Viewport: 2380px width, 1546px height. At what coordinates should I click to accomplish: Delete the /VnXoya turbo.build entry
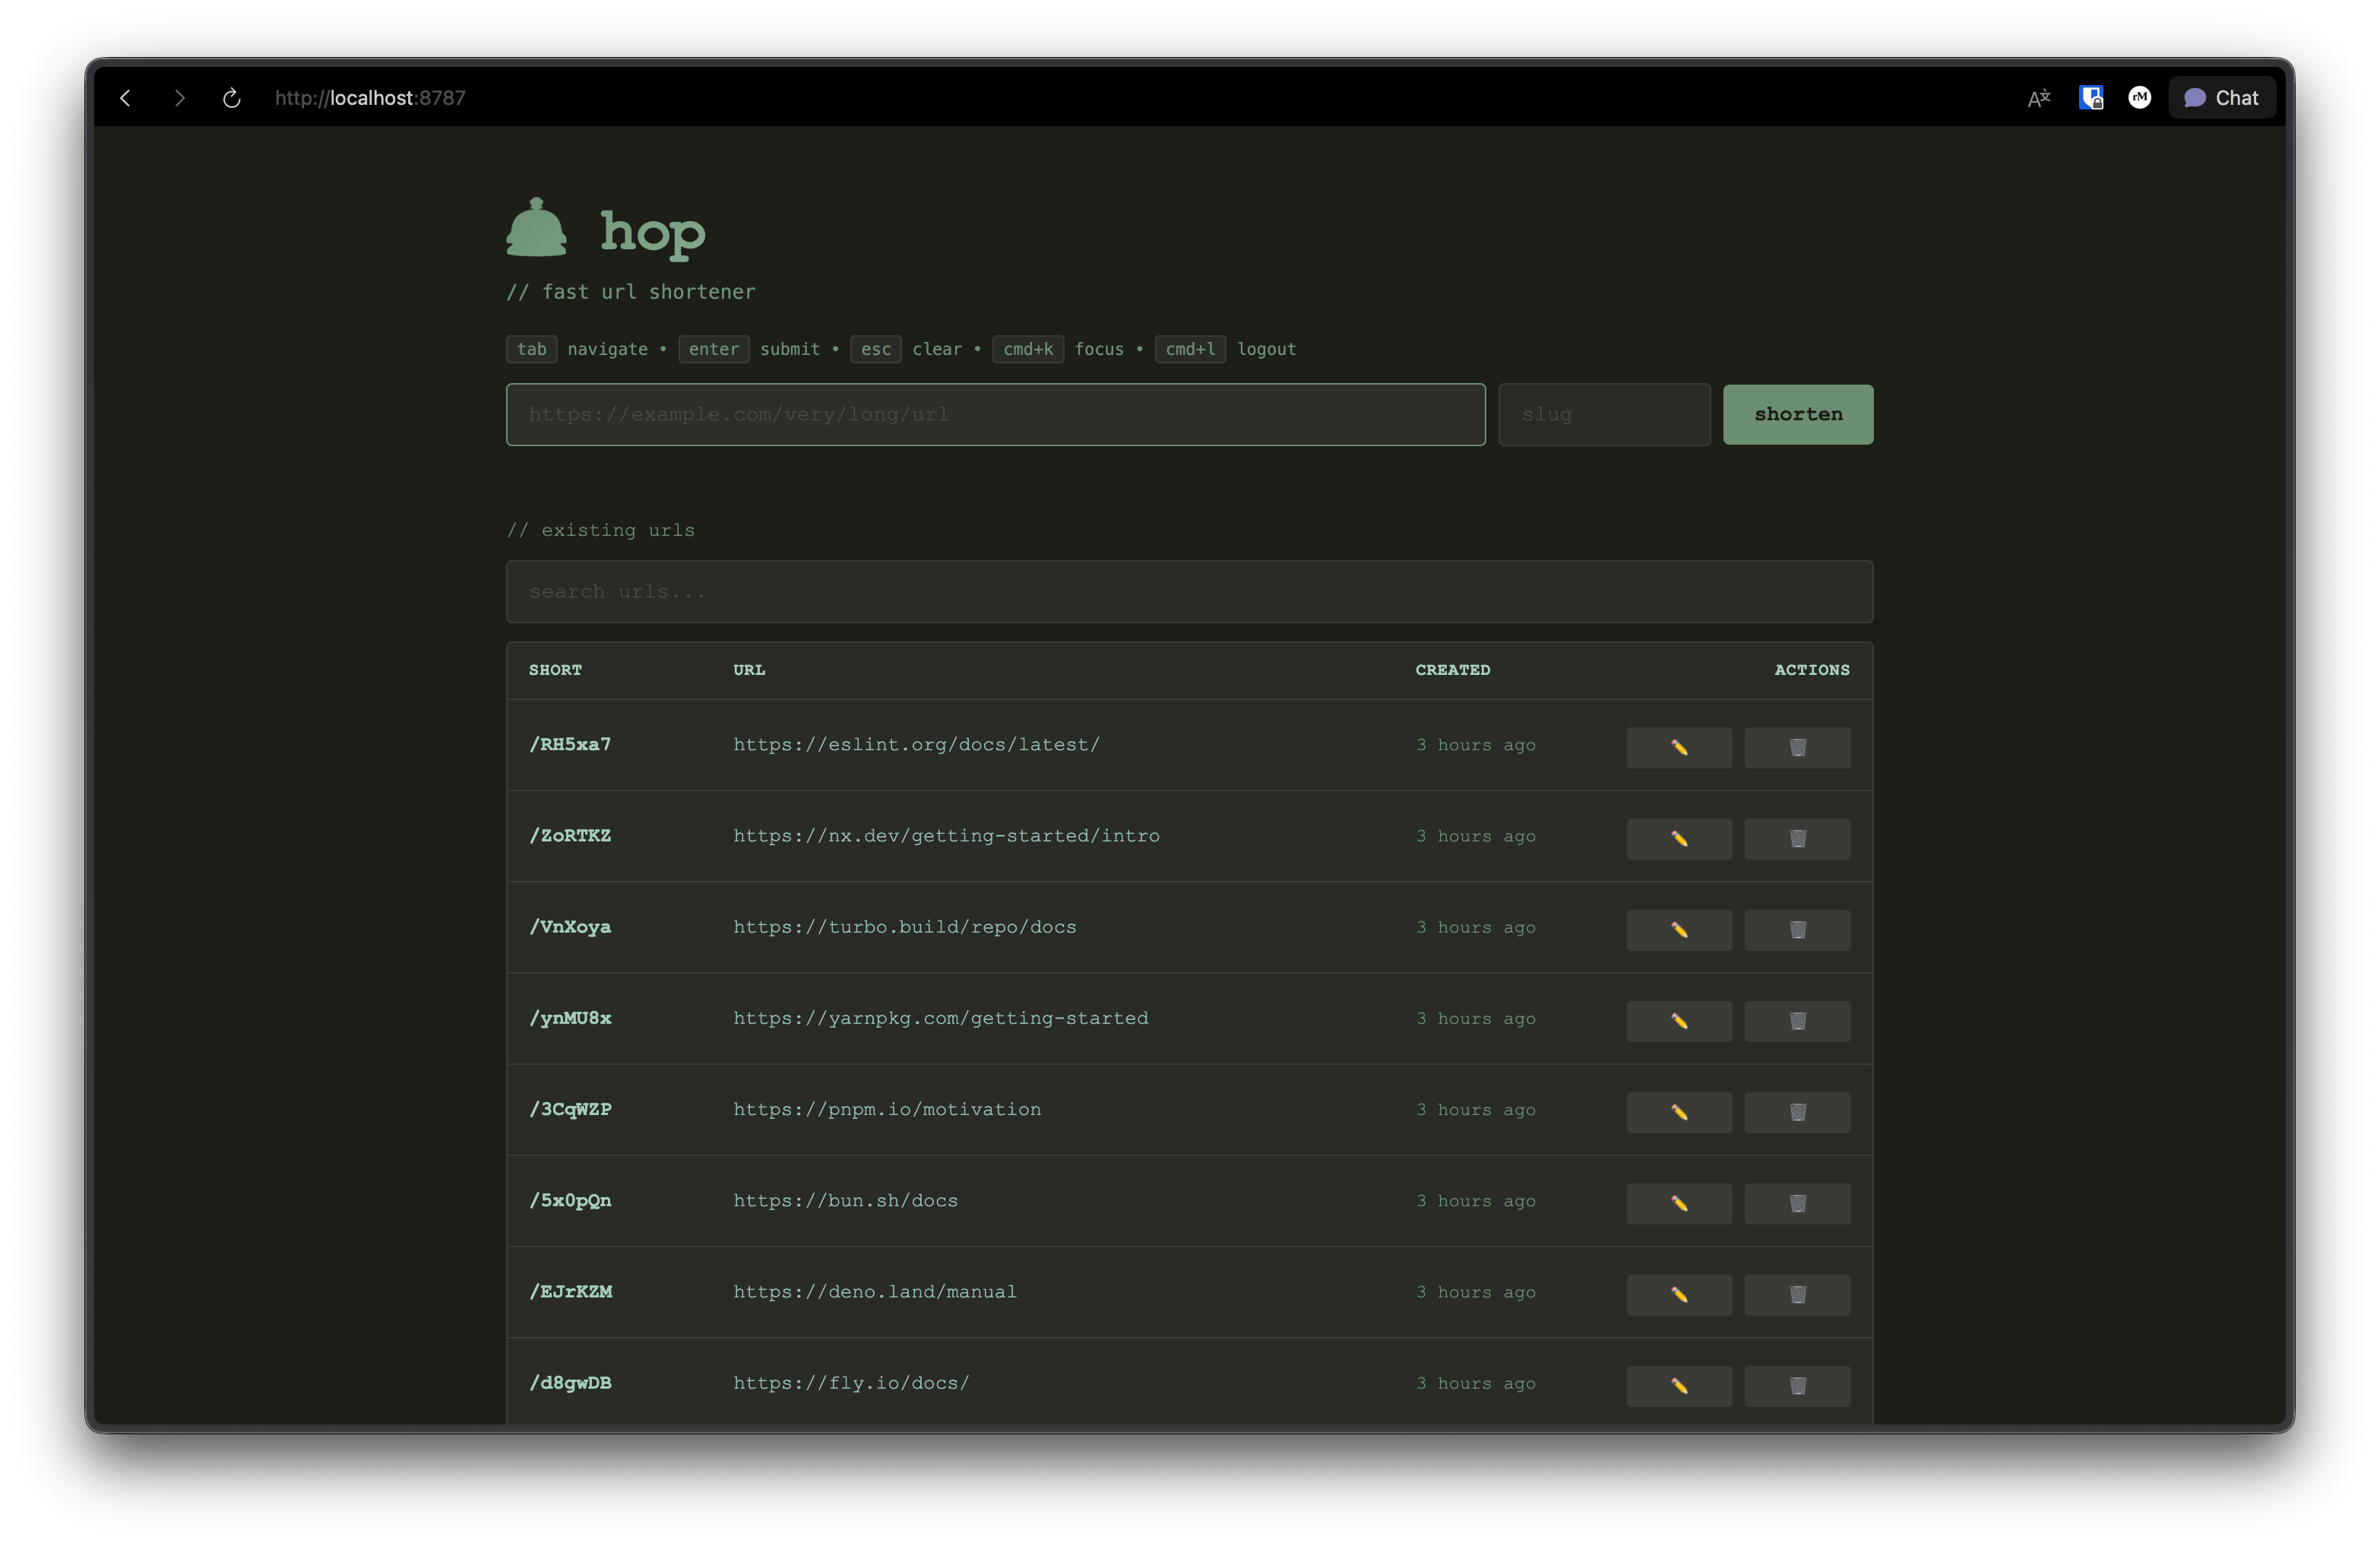pyautogui.click(x=1796, y=929)
